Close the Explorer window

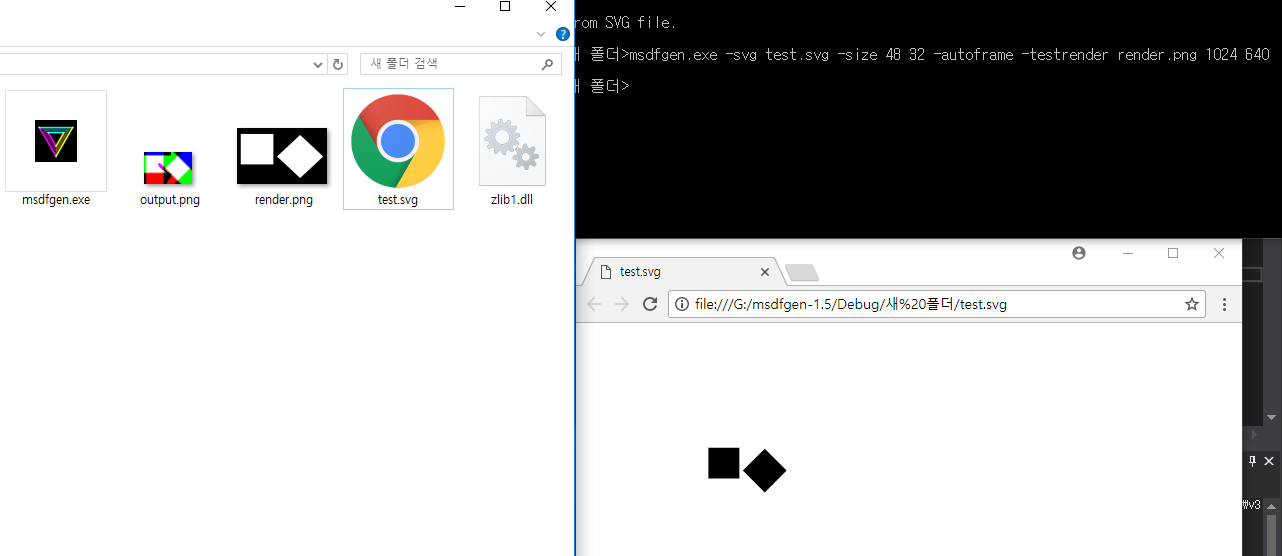click(551, 6)
